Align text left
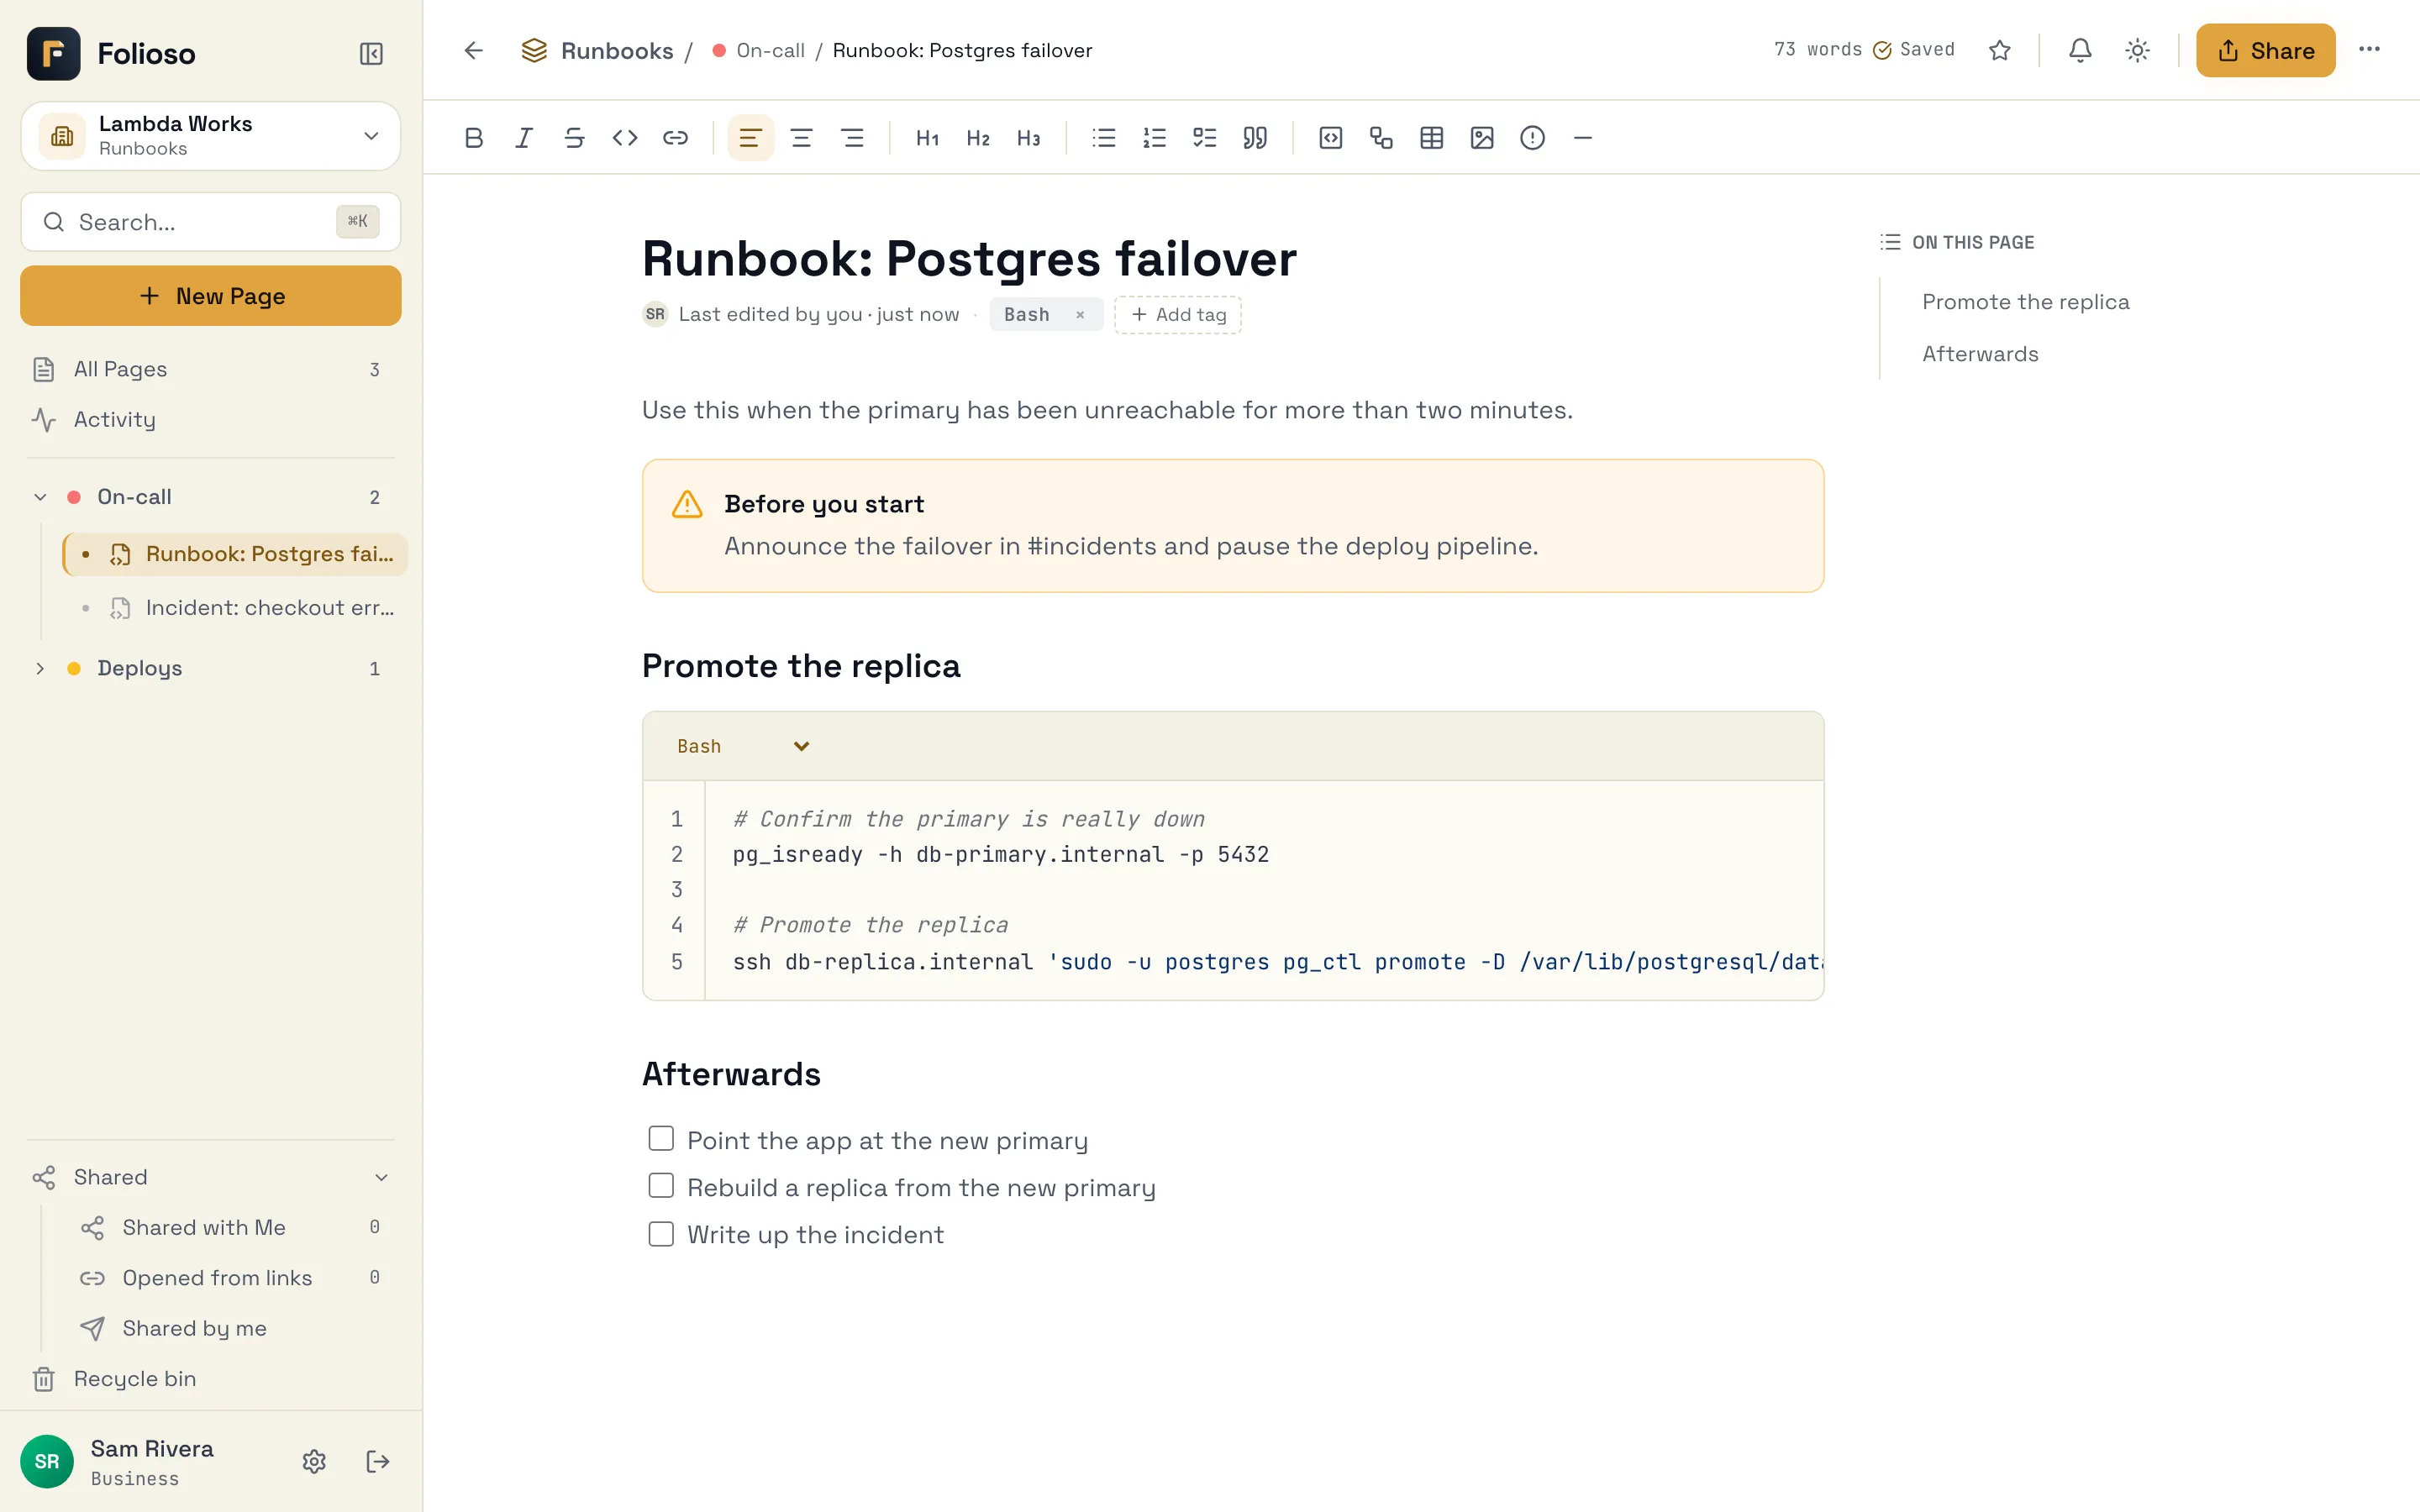This screenshot has width=2420, height=1512. point(750,138)
